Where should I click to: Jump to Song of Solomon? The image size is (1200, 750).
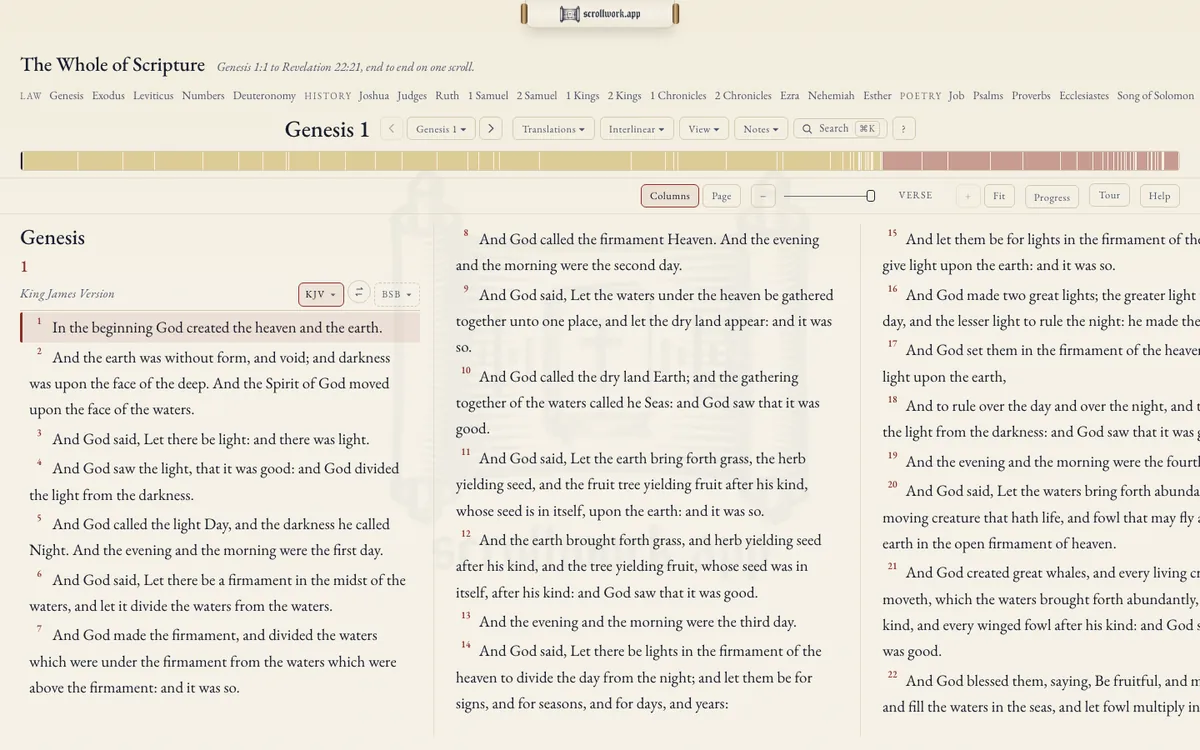[x=1155, y=96]
